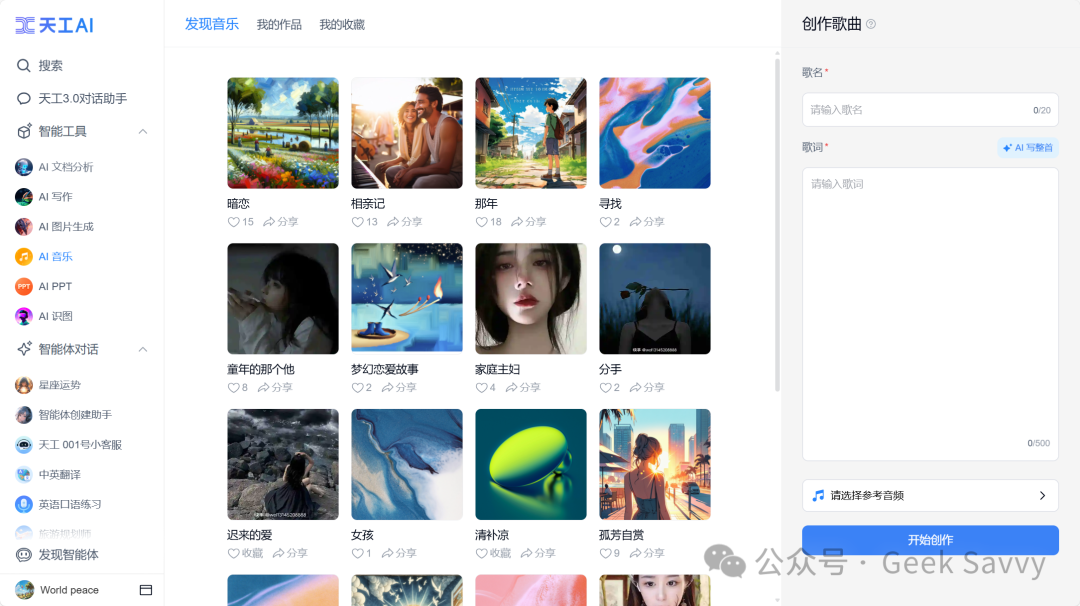Click the 发现智能体 icon
The height and width of the screenshot is (606, 1080).
23,555
